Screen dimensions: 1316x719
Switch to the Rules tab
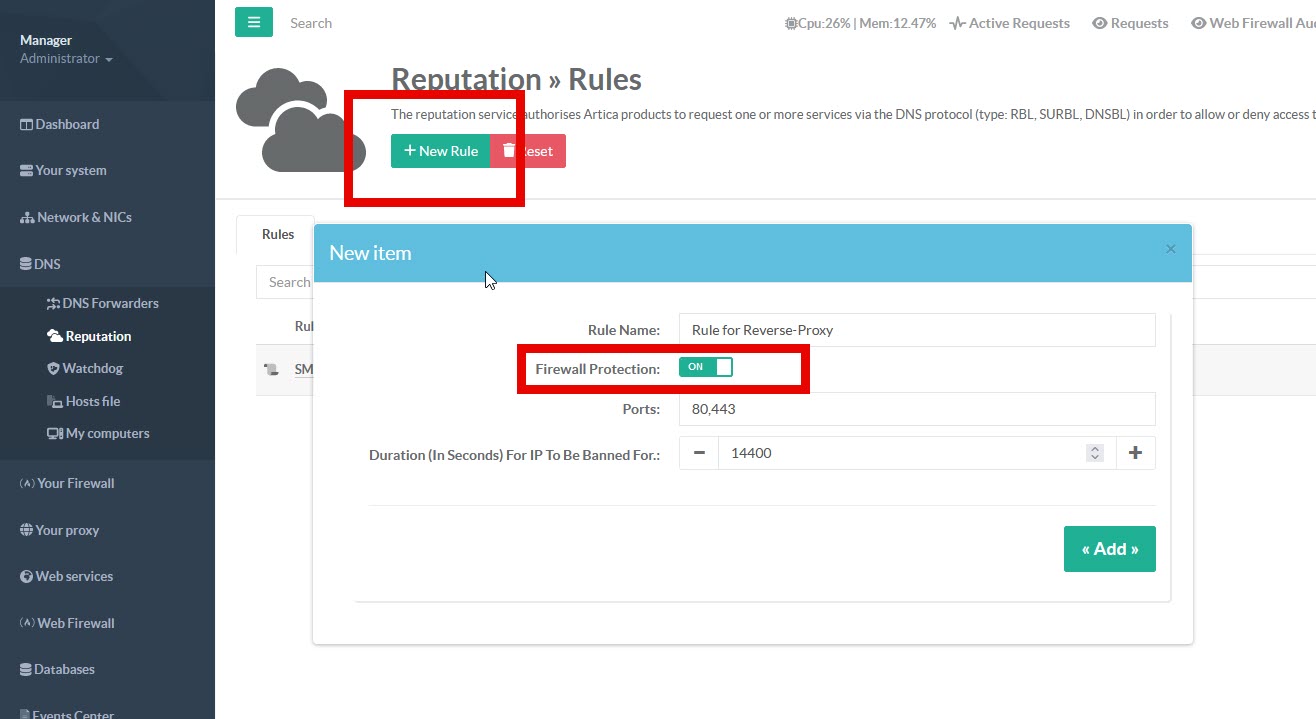[x=277, y=234]
